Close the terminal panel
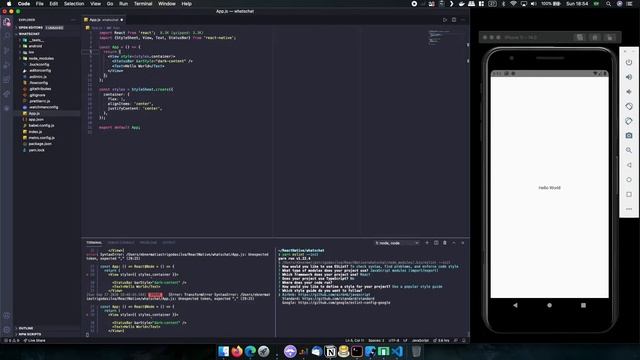 pos(463,243)
